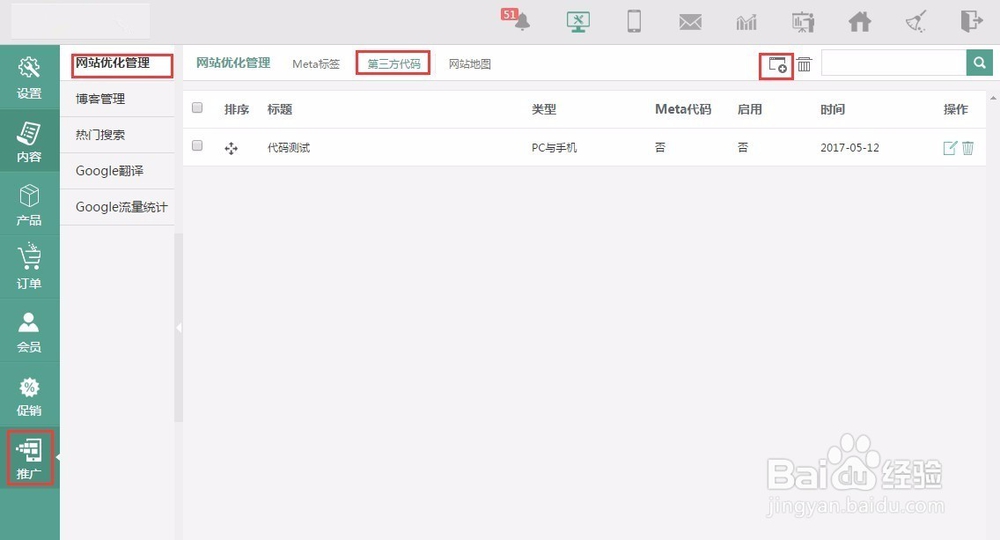
Task: Click the 代码测试 title cell
Action: tap(288, 148)
